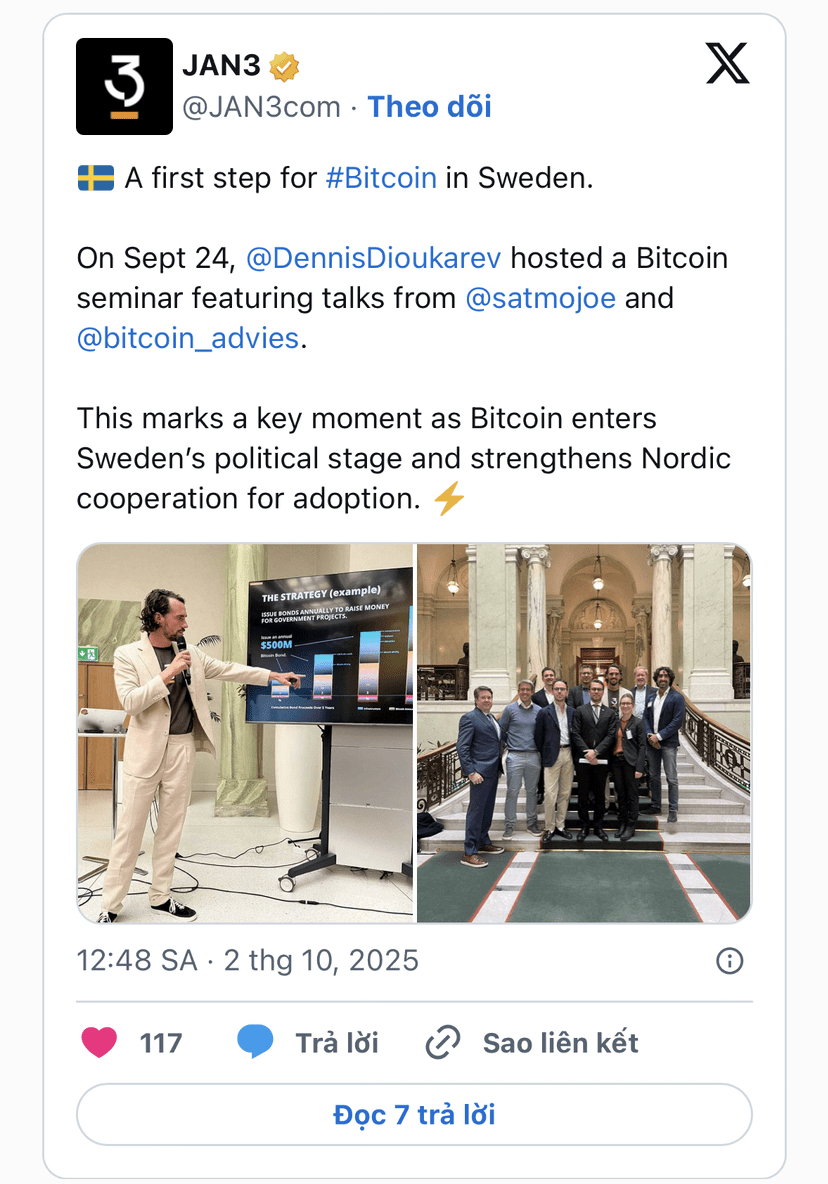Like the tweet with the heart icon
Screen dimensions: 828x1184
(99, 1043)
